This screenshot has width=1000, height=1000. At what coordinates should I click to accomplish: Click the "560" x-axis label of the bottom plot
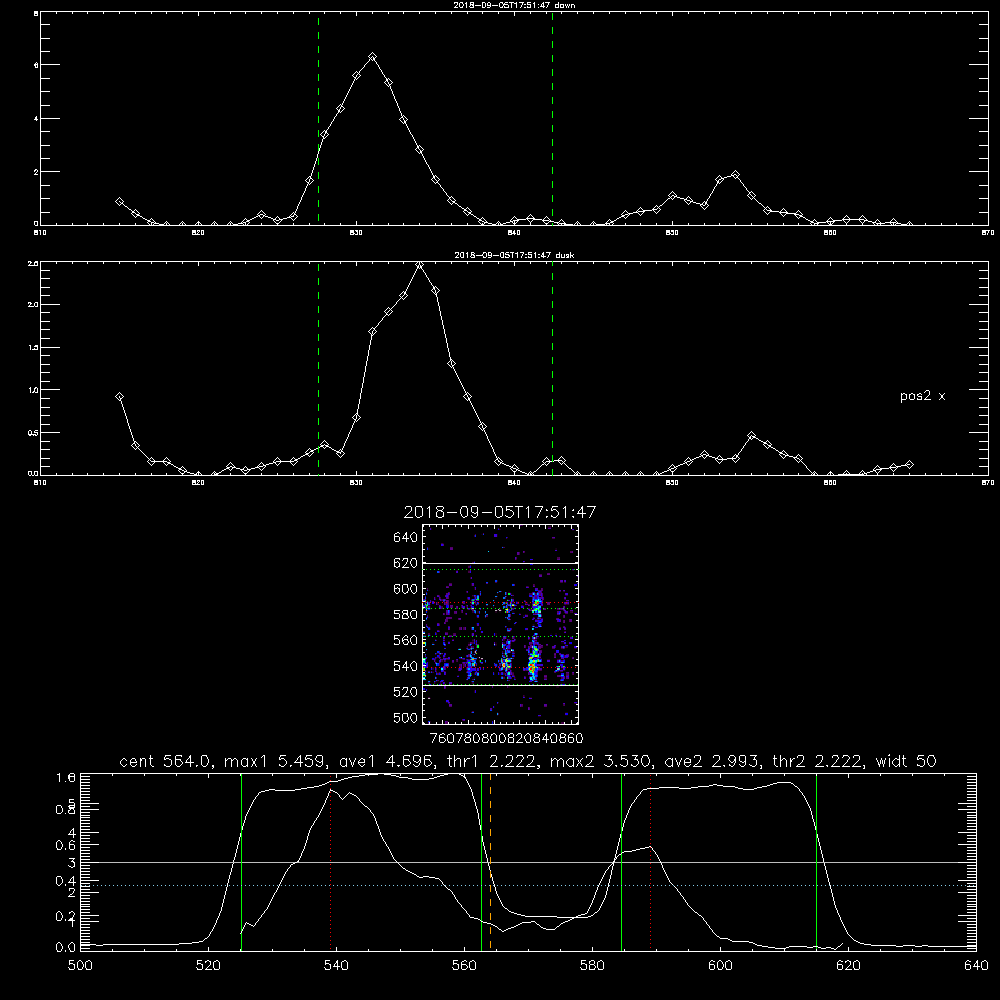pos(464,966)
